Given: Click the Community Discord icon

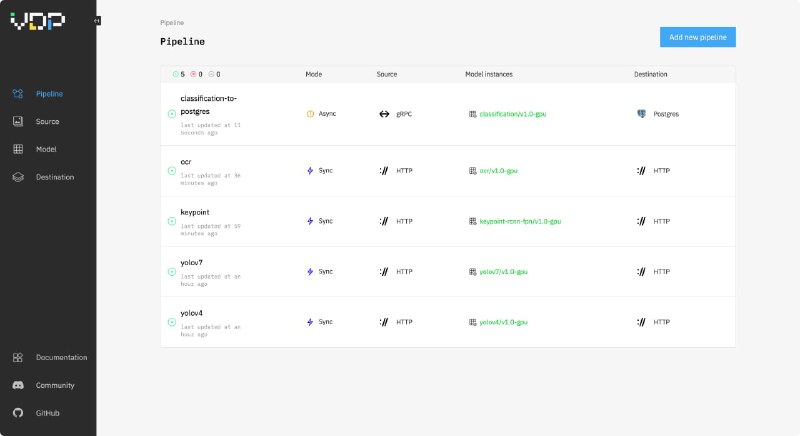Looking at the screenshot, I should click(x=18, y=385).
